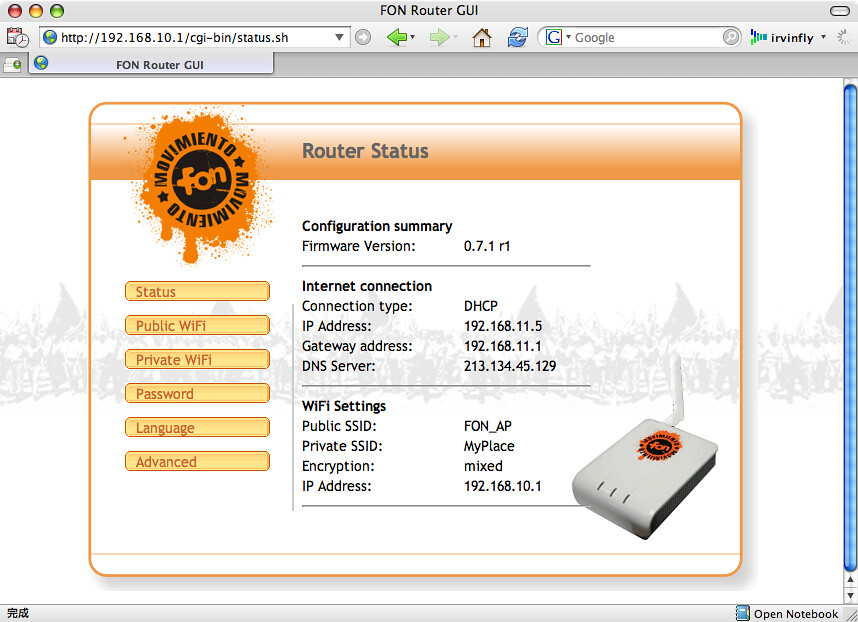Click the search magnifier icon
The image size is (858, 622).
(x=732, y=38)
